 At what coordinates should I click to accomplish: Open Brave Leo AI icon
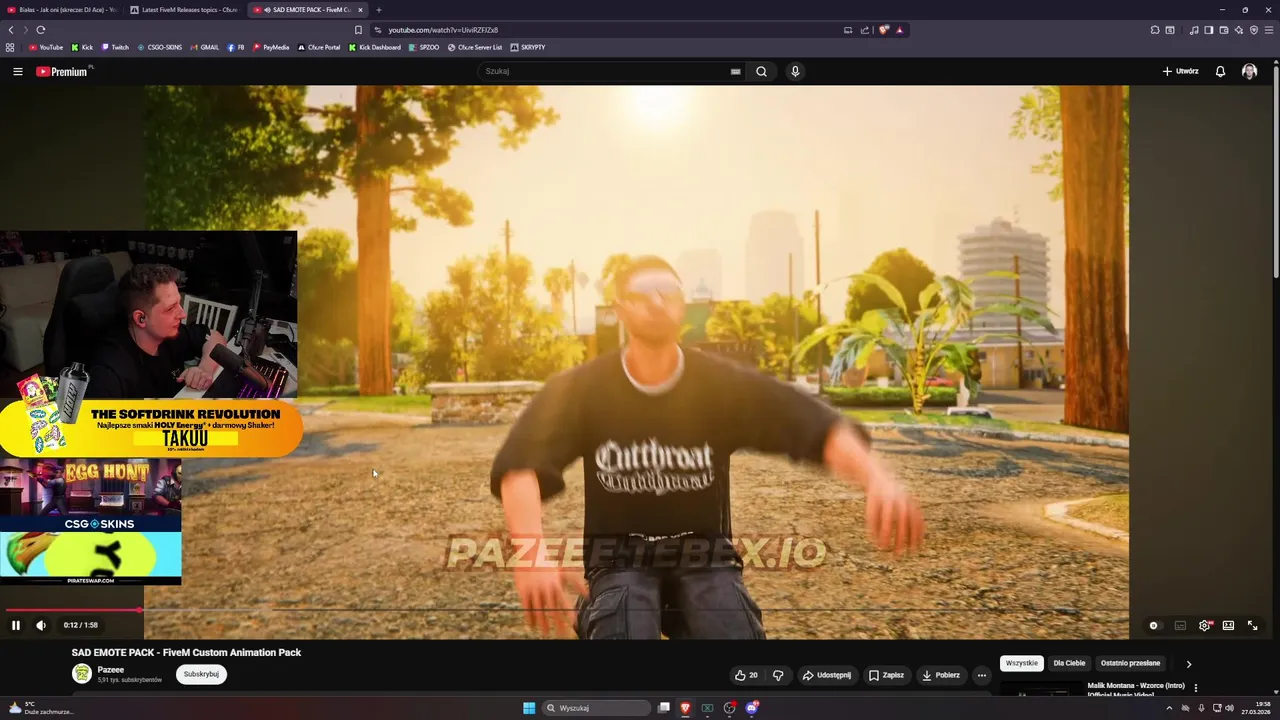point(1238,30)
